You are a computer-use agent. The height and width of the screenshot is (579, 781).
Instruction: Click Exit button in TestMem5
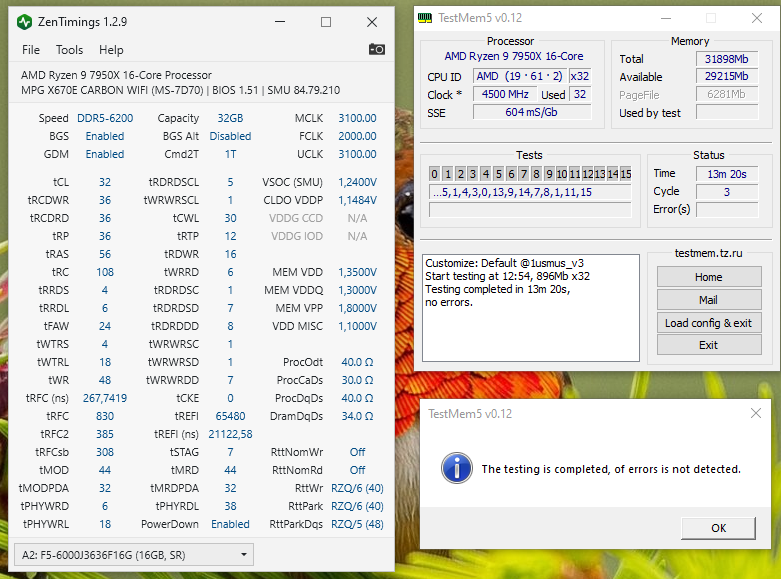pos(709,345)
